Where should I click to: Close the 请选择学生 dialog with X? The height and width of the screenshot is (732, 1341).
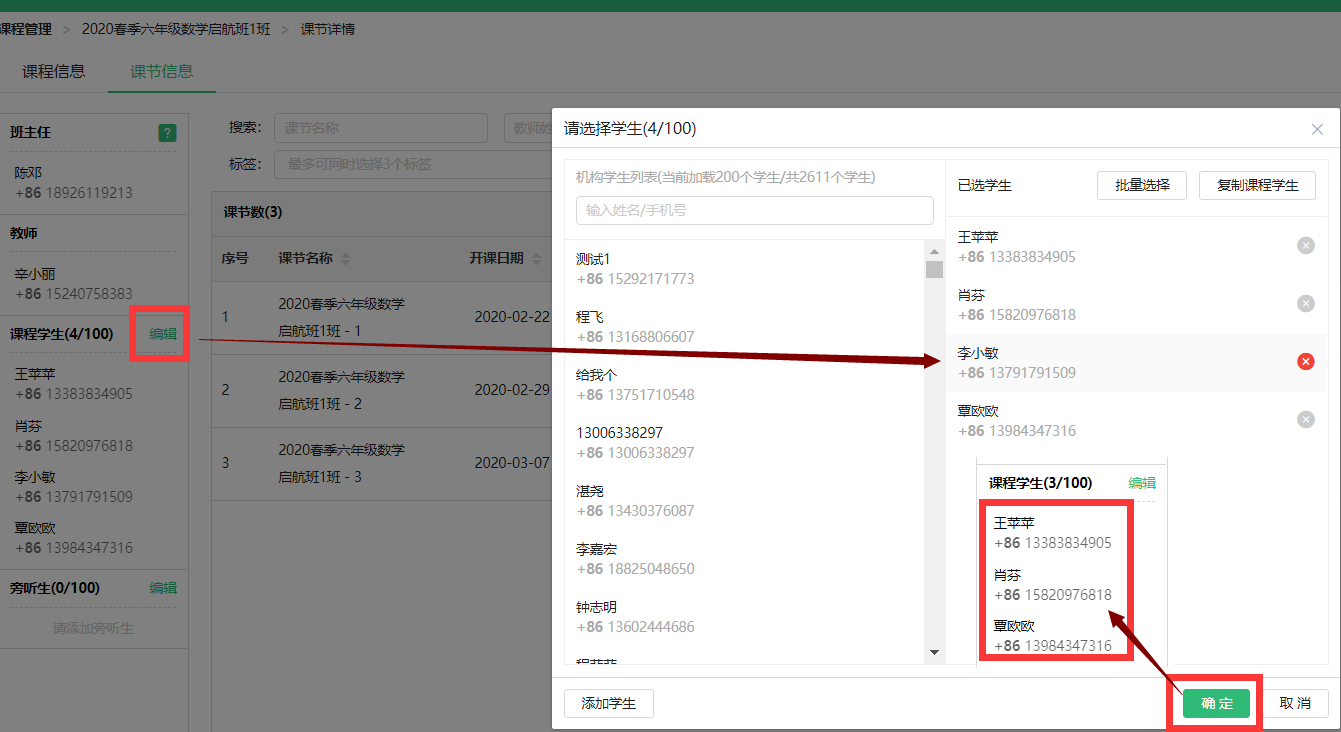(x=1317, y=129)
